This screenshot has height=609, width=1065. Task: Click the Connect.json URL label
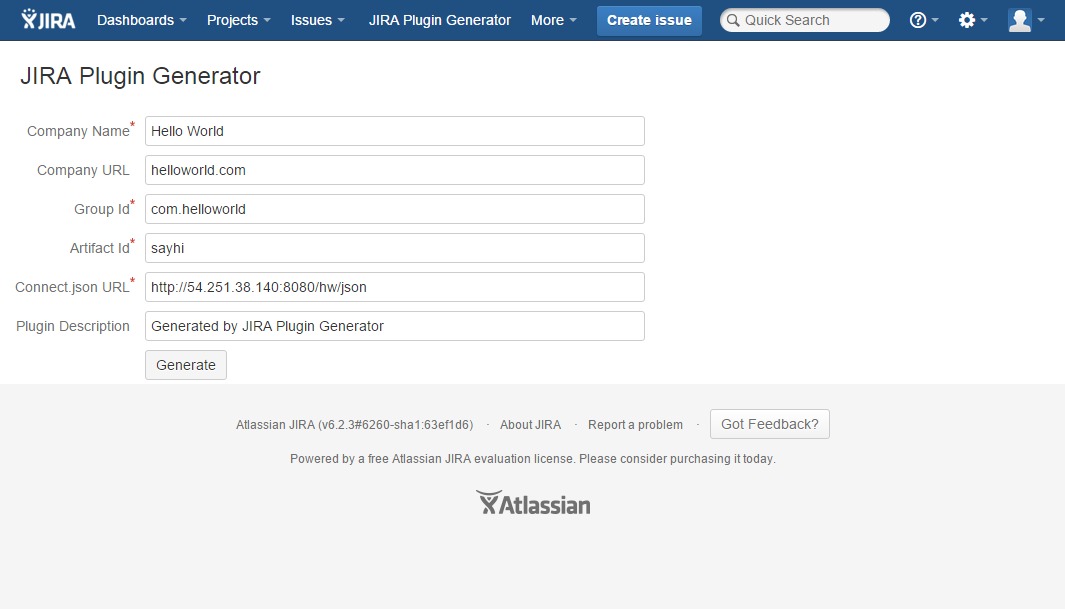(72, 287)
